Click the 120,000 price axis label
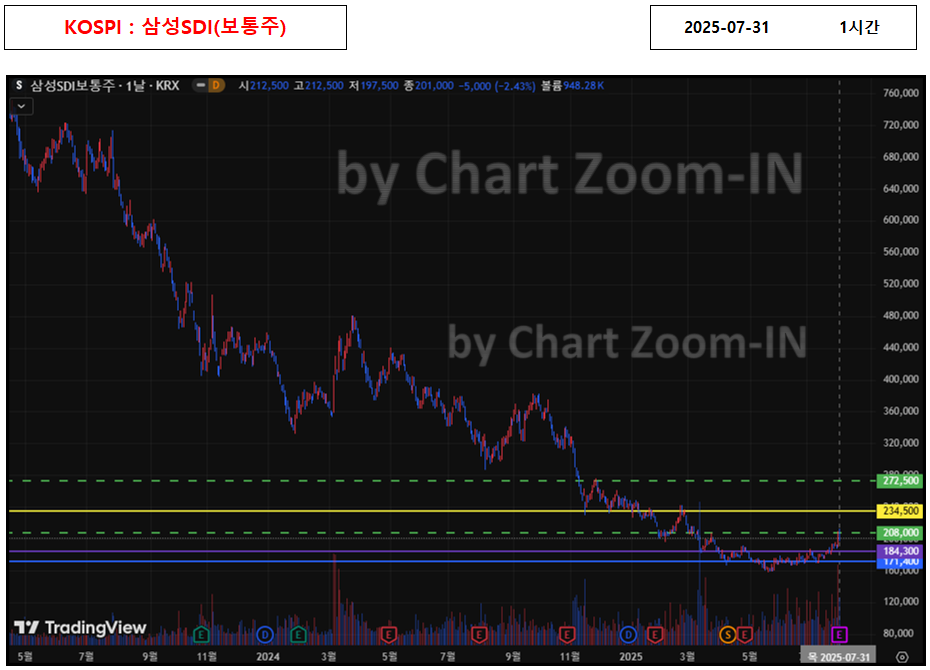930x670 pixels. click(x=900, y=601)
